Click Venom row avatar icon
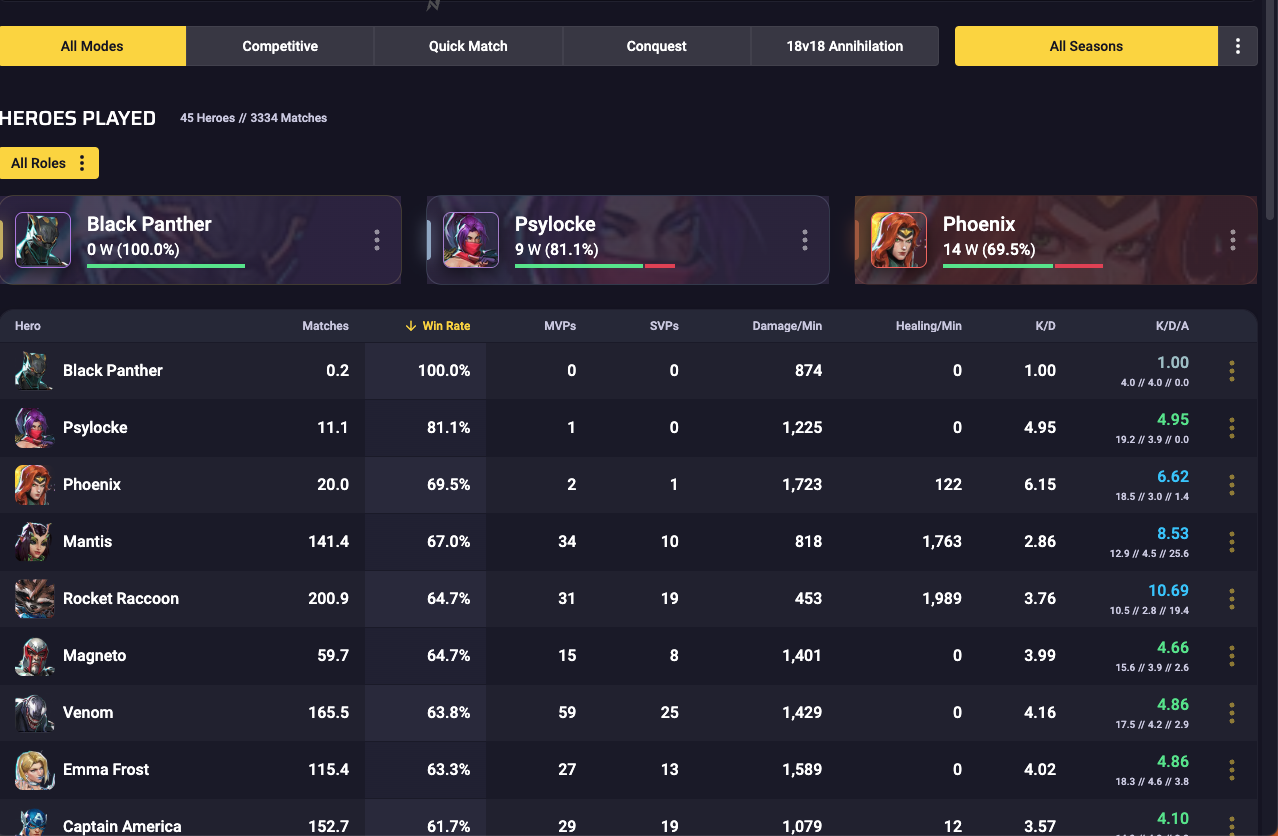 pos(34,713)
